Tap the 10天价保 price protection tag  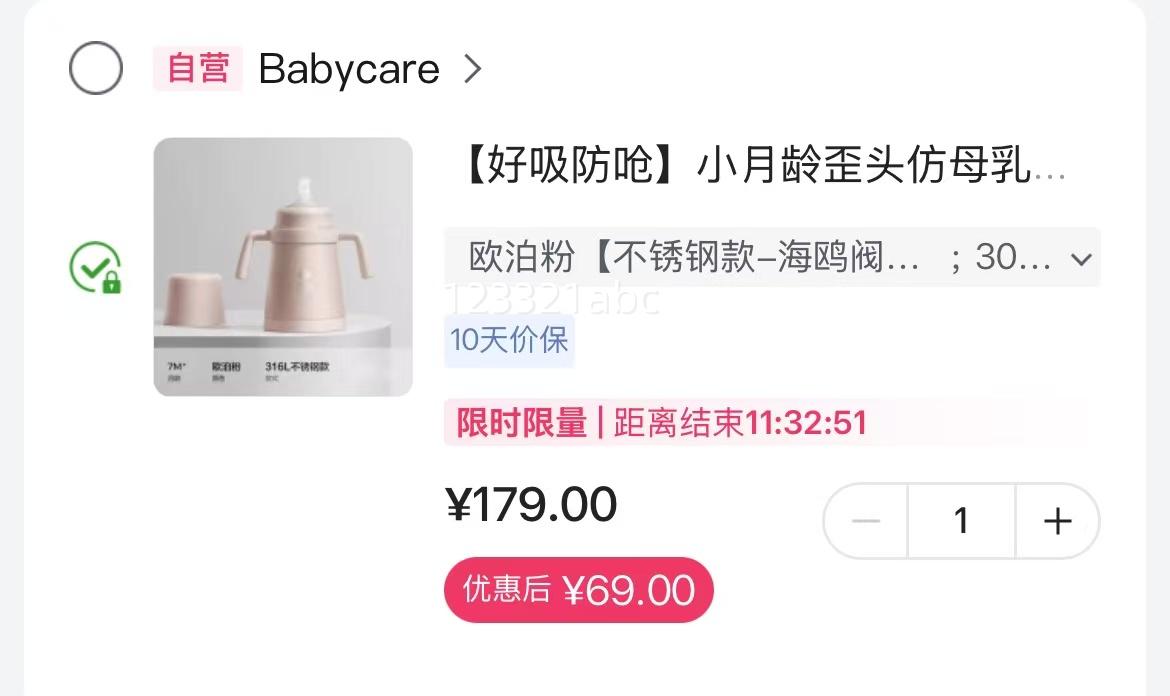pos(509,340)
